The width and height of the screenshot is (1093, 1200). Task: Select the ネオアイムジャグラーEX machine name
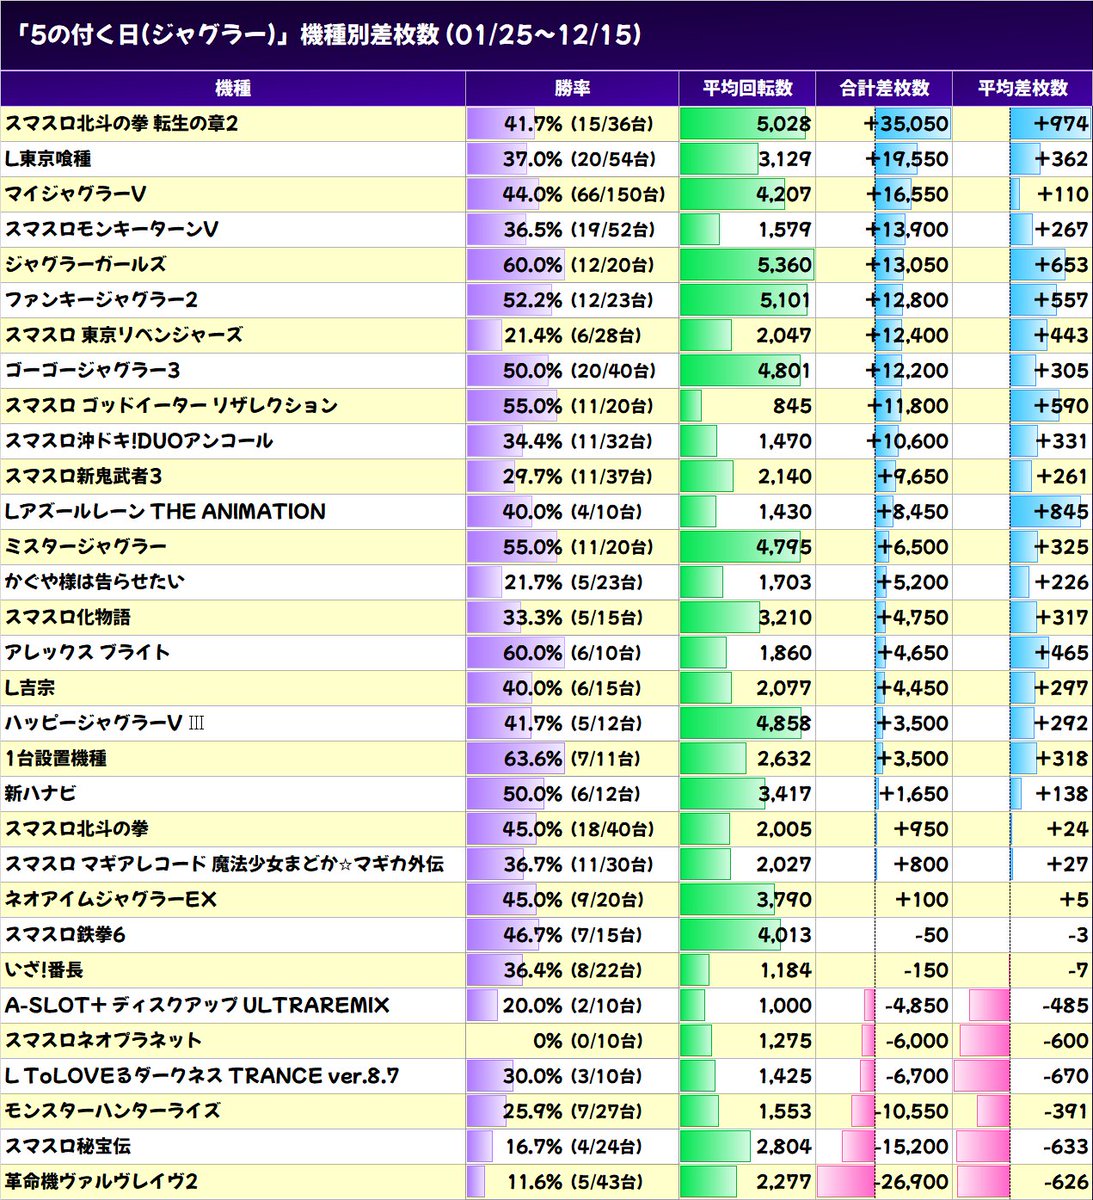pyautogui.click(x=110, y=900)
